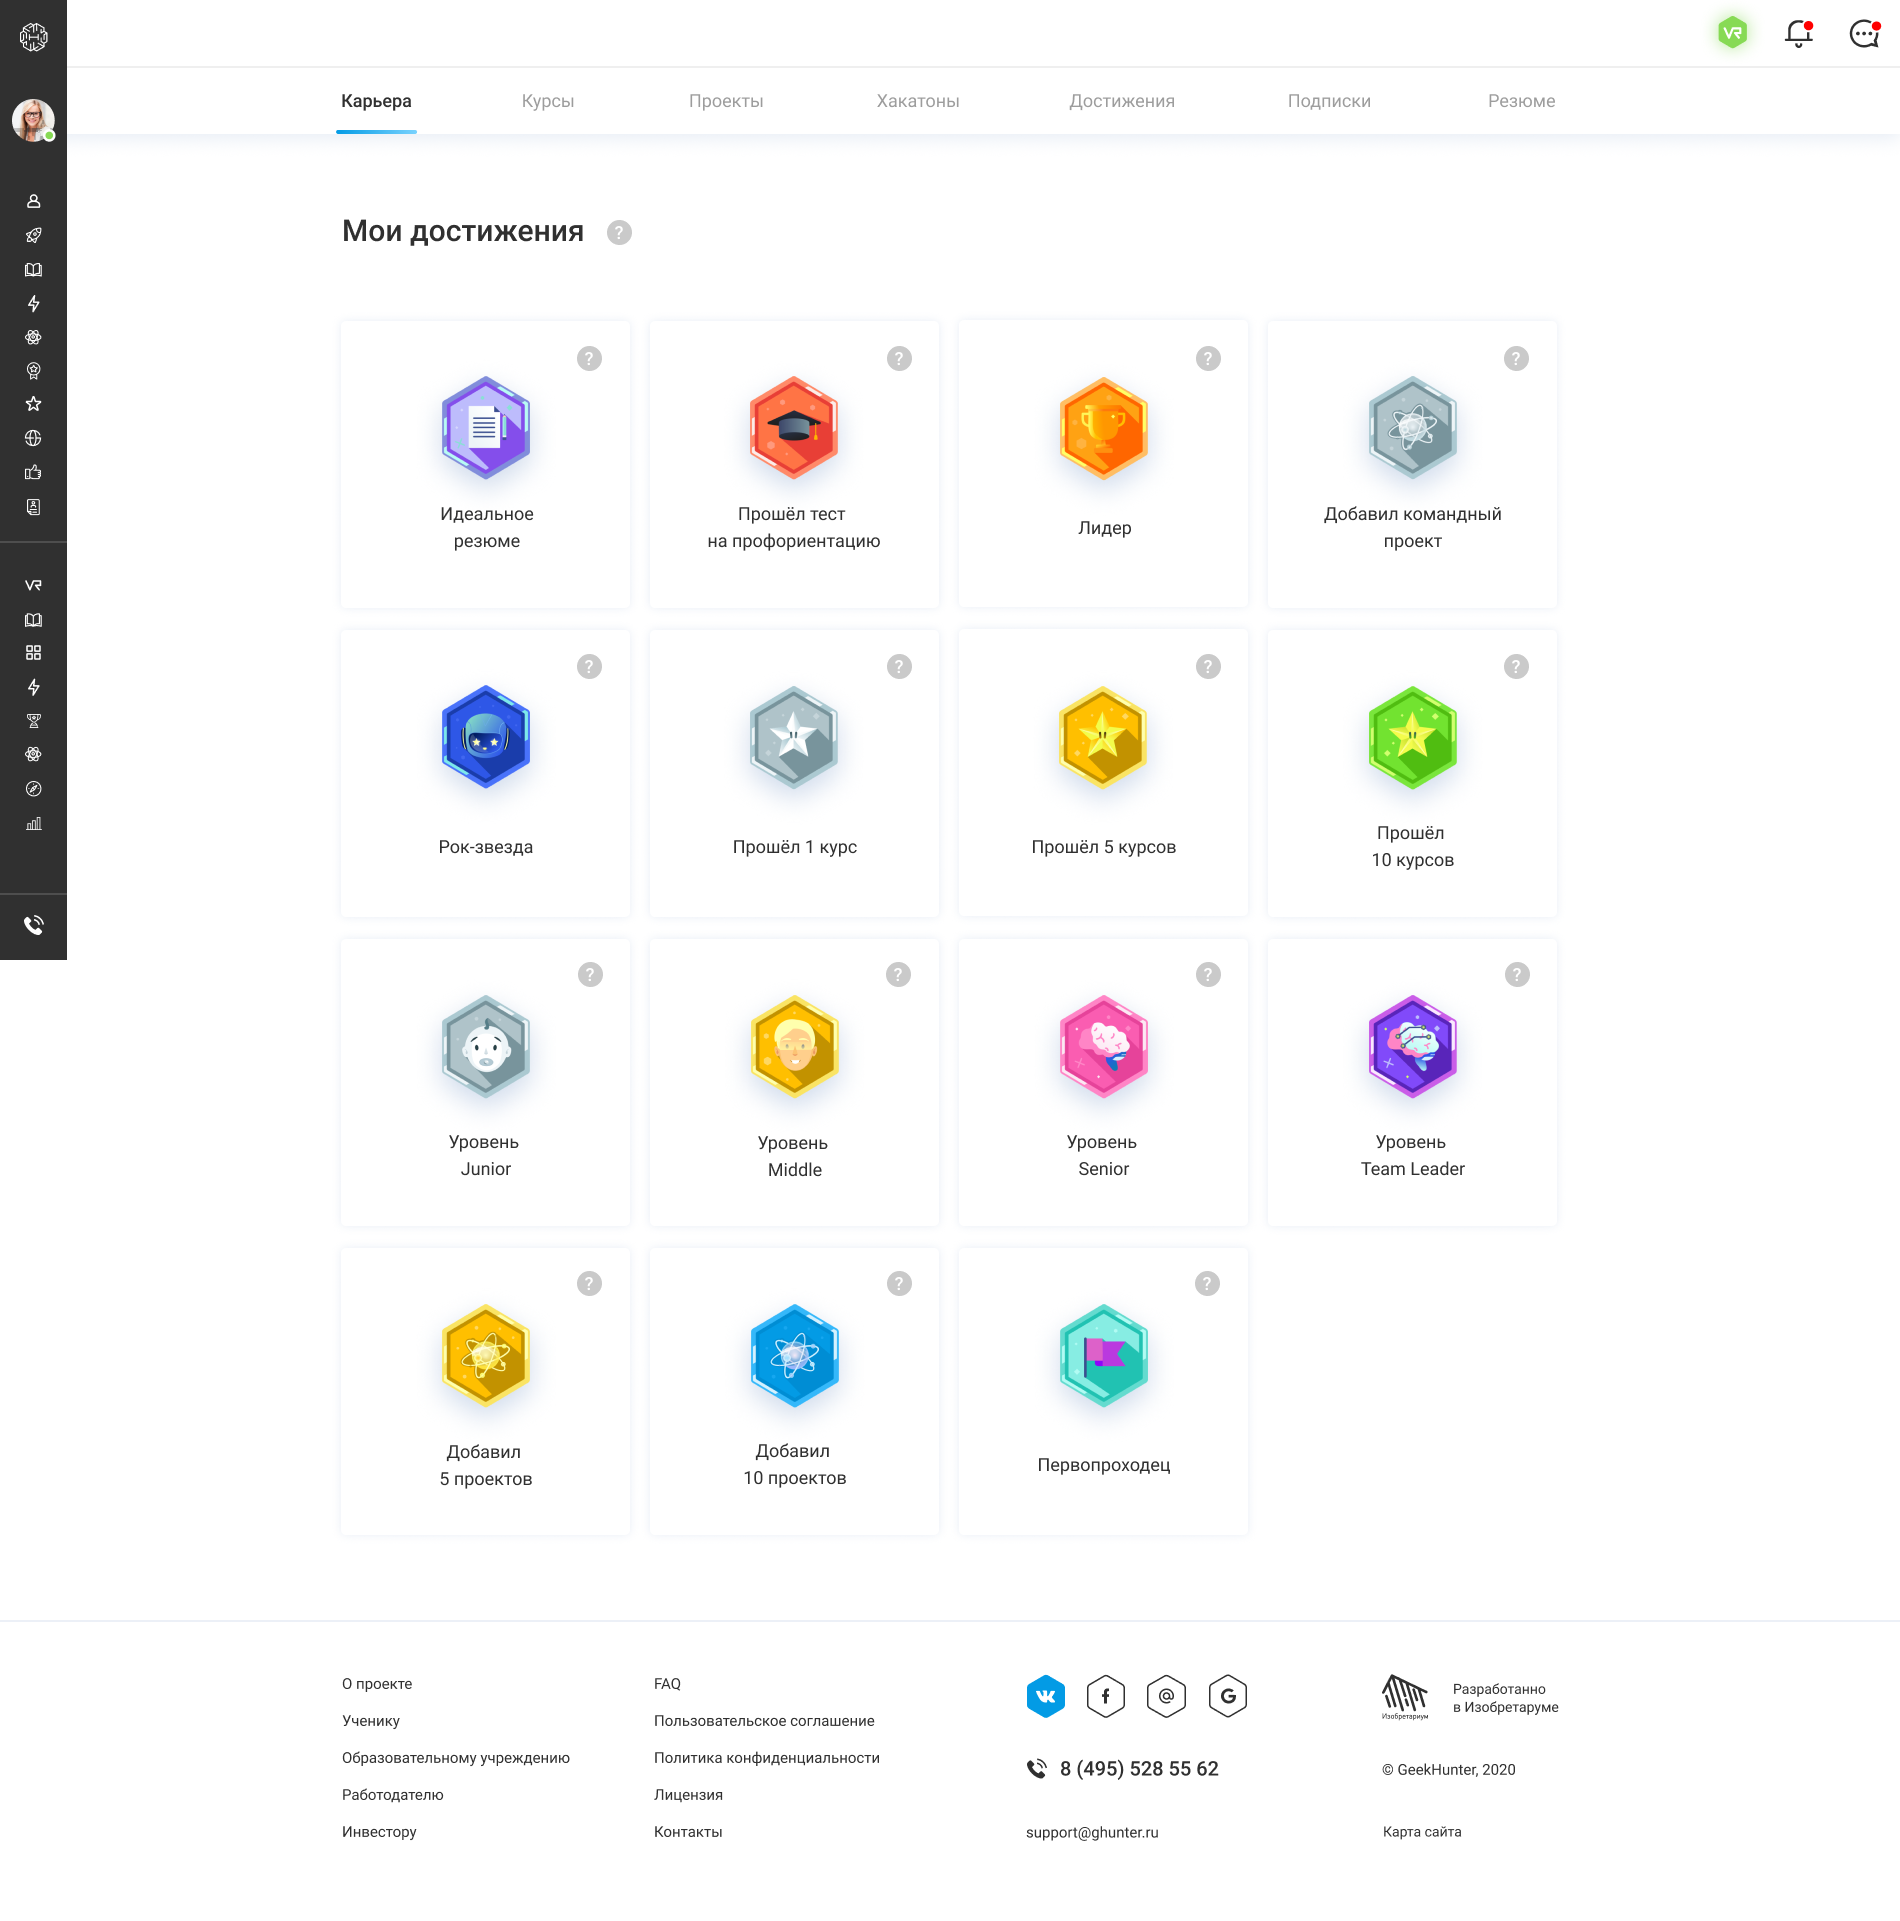1900x1921 pixels.
Task: Click the rocket icon in the sidebar
Action: [x=33, y=236]
